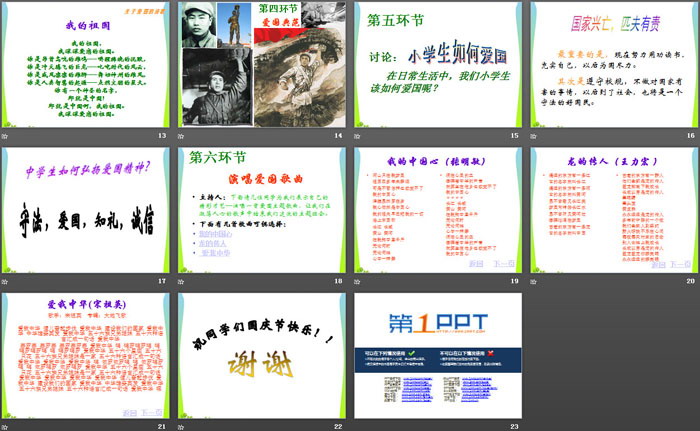Select slide 18 thumbnail 第六环节
The height and width of the screenshot is (431, 700).
pyautogui.click(x=262, y=210)
